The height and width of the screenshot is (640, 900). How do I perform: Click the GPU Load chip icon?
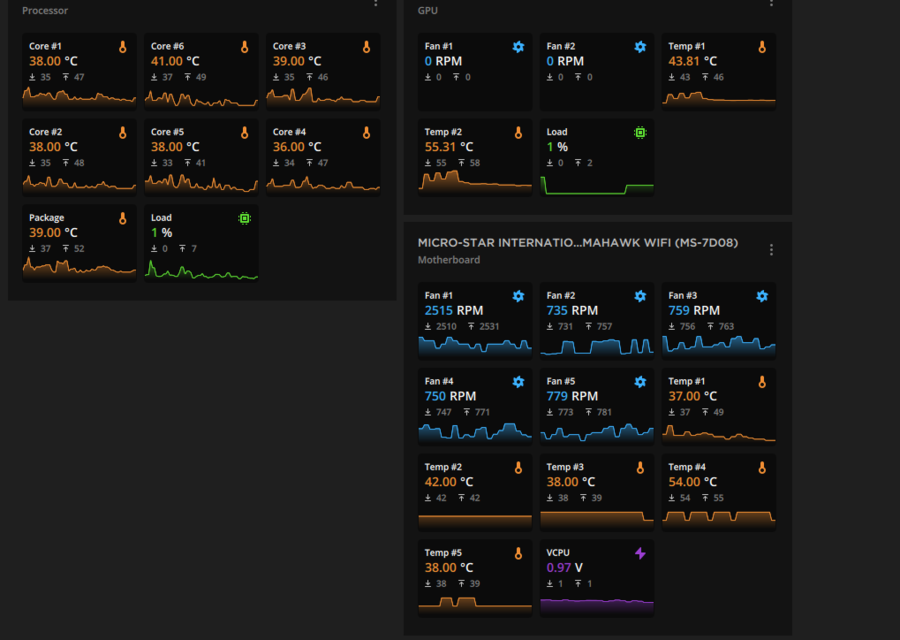(640, 132)
